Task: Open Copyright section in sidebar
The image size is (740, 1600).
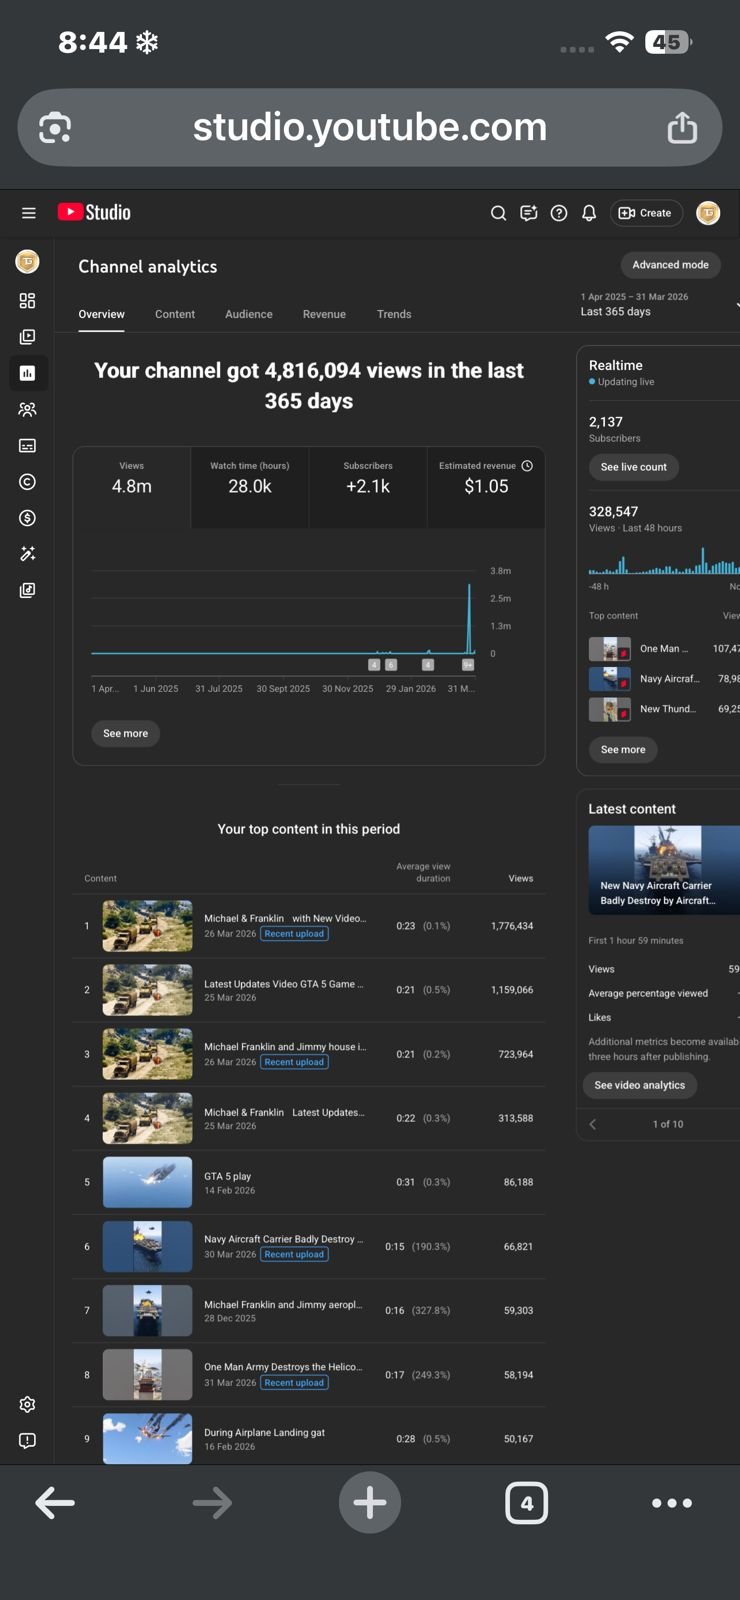Action: pos(27,482)
